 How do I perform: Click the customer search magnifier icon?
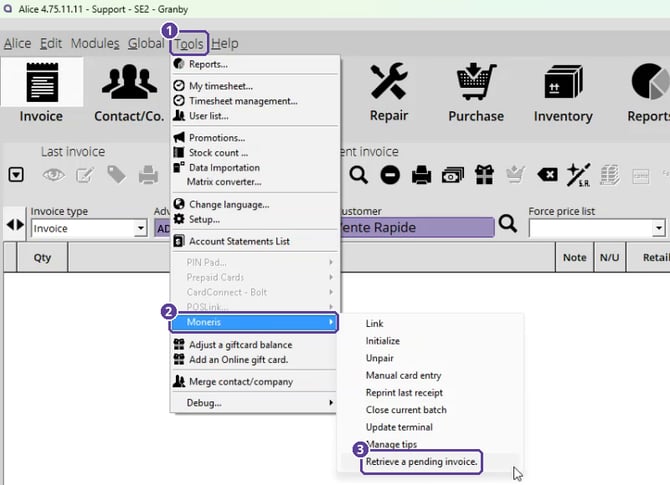tap(508, 224)
